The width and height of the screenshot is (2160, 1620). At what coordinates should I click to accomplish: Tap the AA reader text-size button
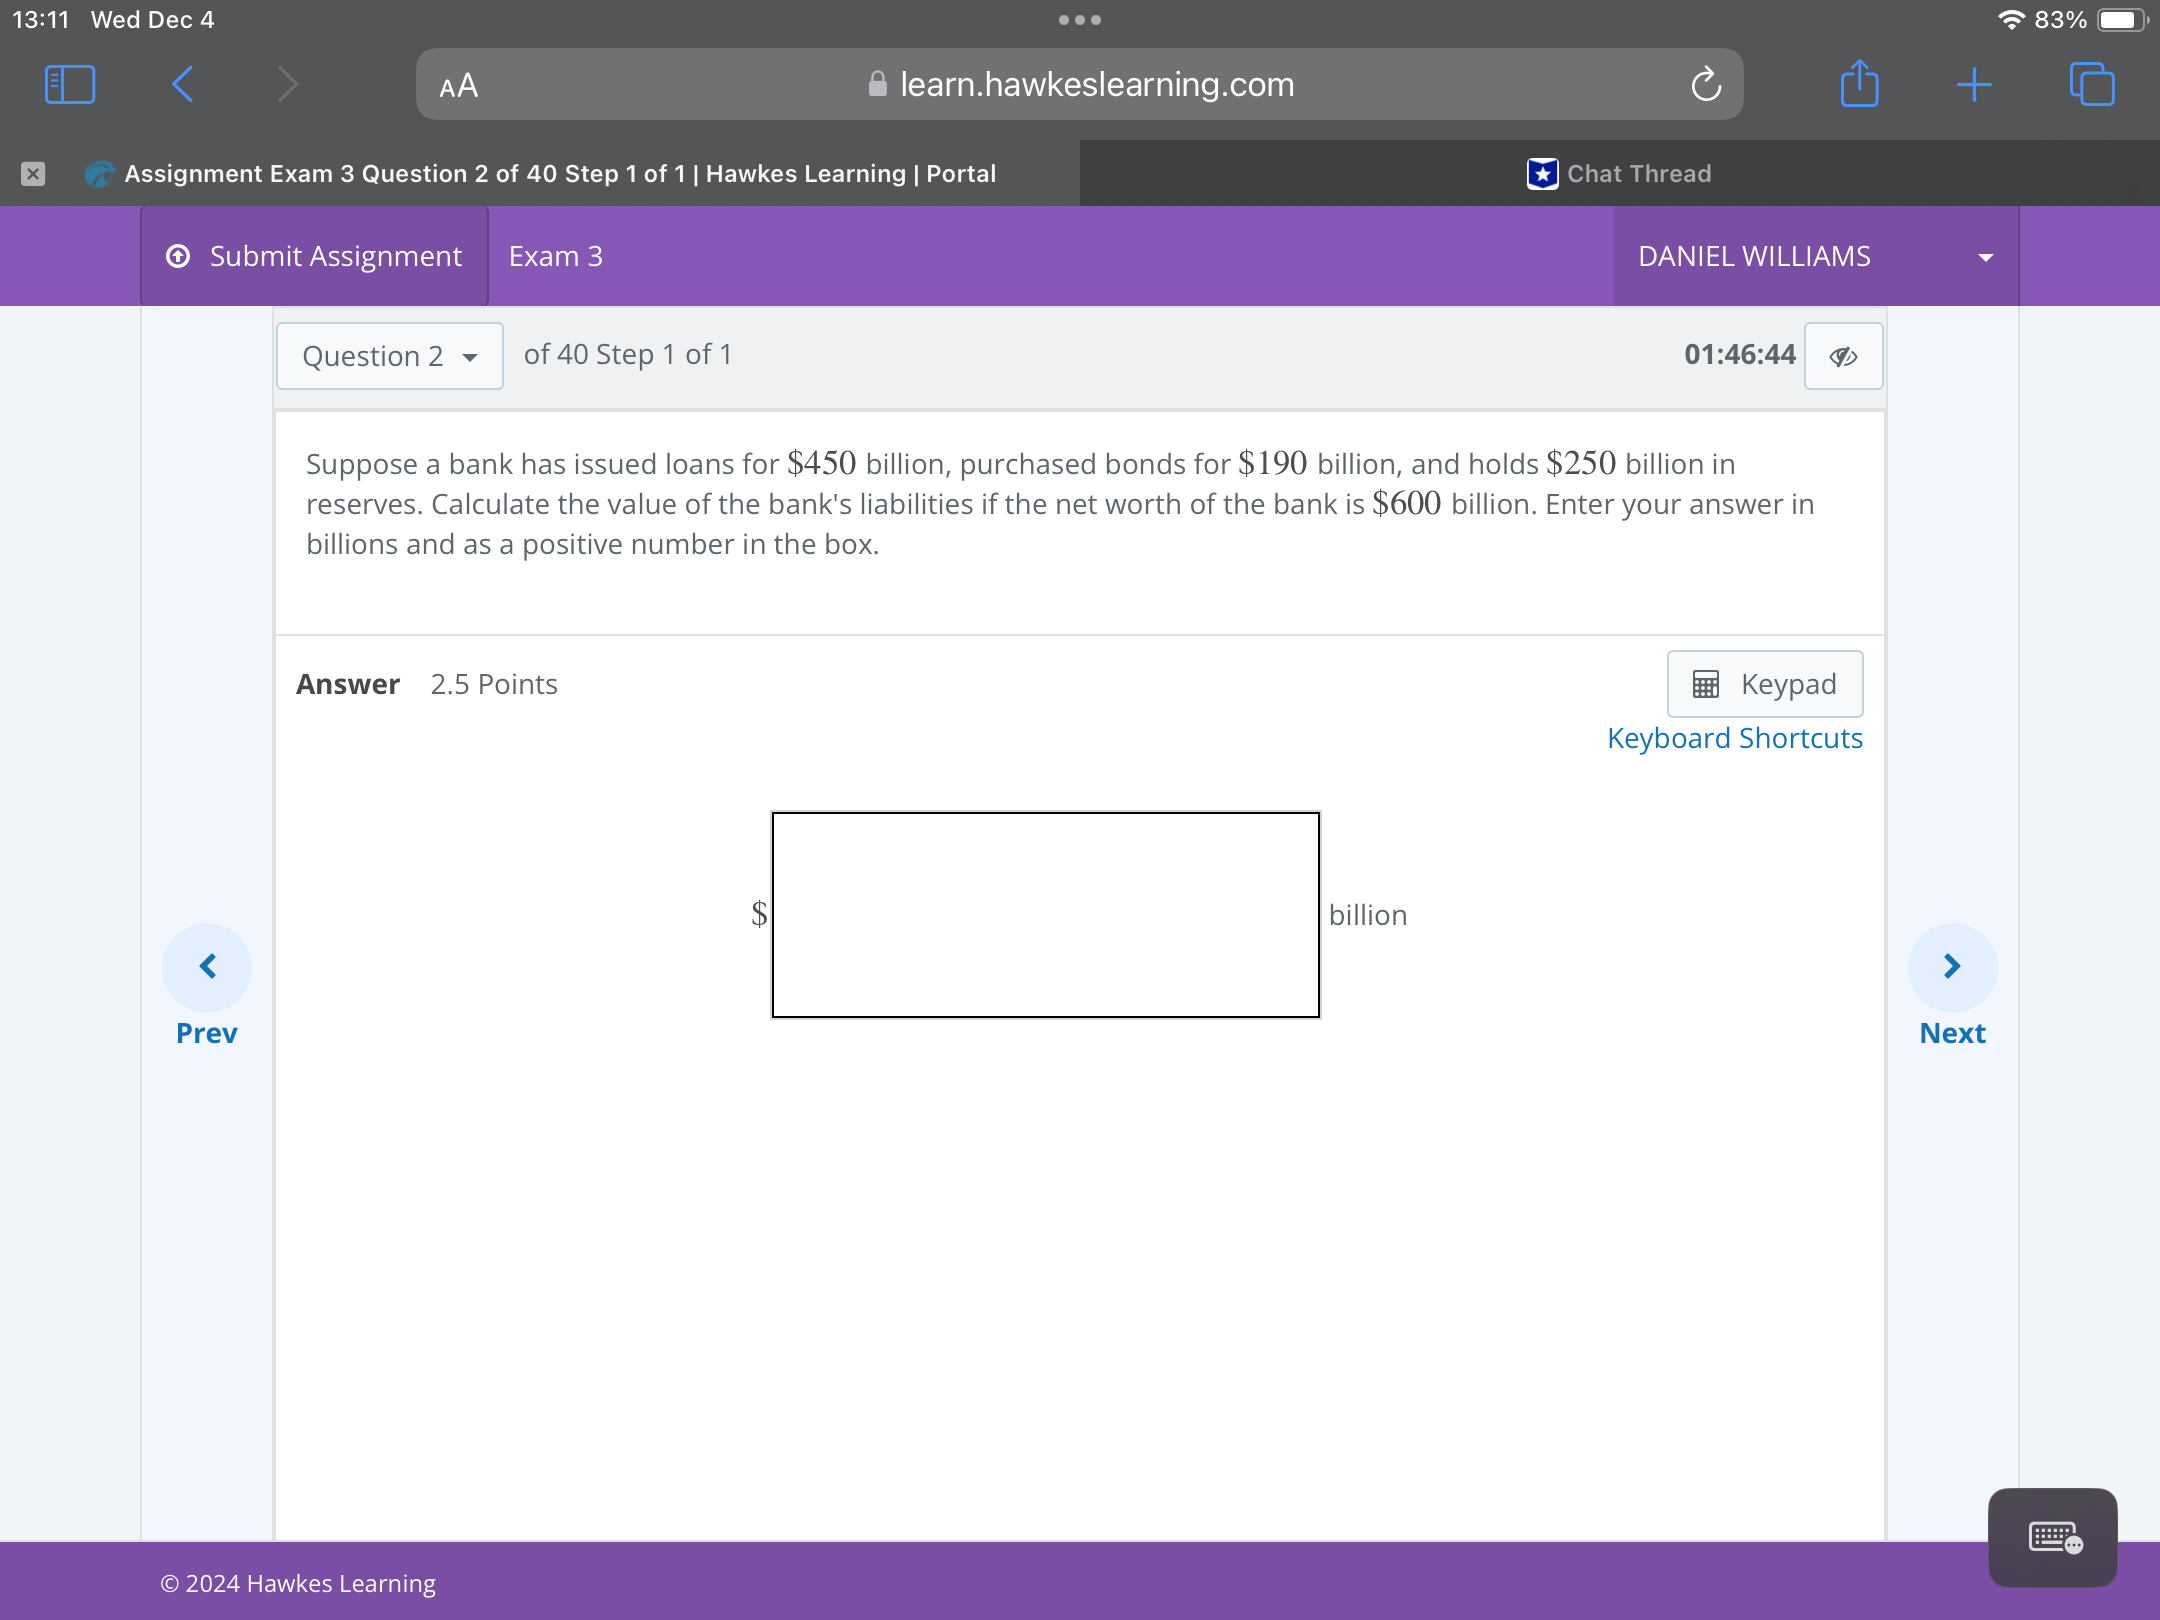459,86
